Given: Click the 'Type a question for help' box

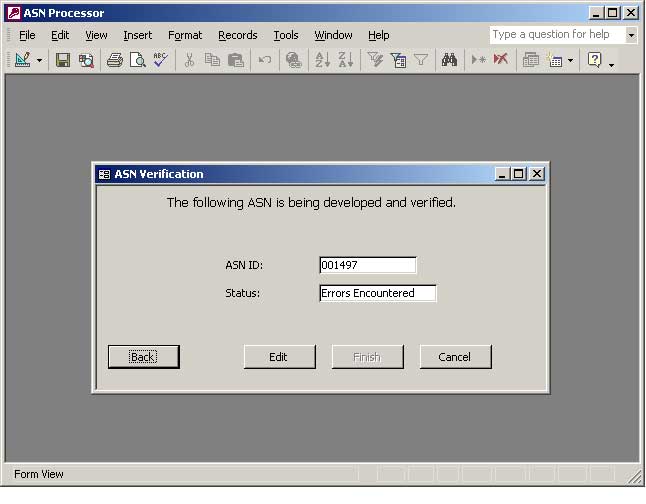Looking at the screenshot, I should coord(557,35).
